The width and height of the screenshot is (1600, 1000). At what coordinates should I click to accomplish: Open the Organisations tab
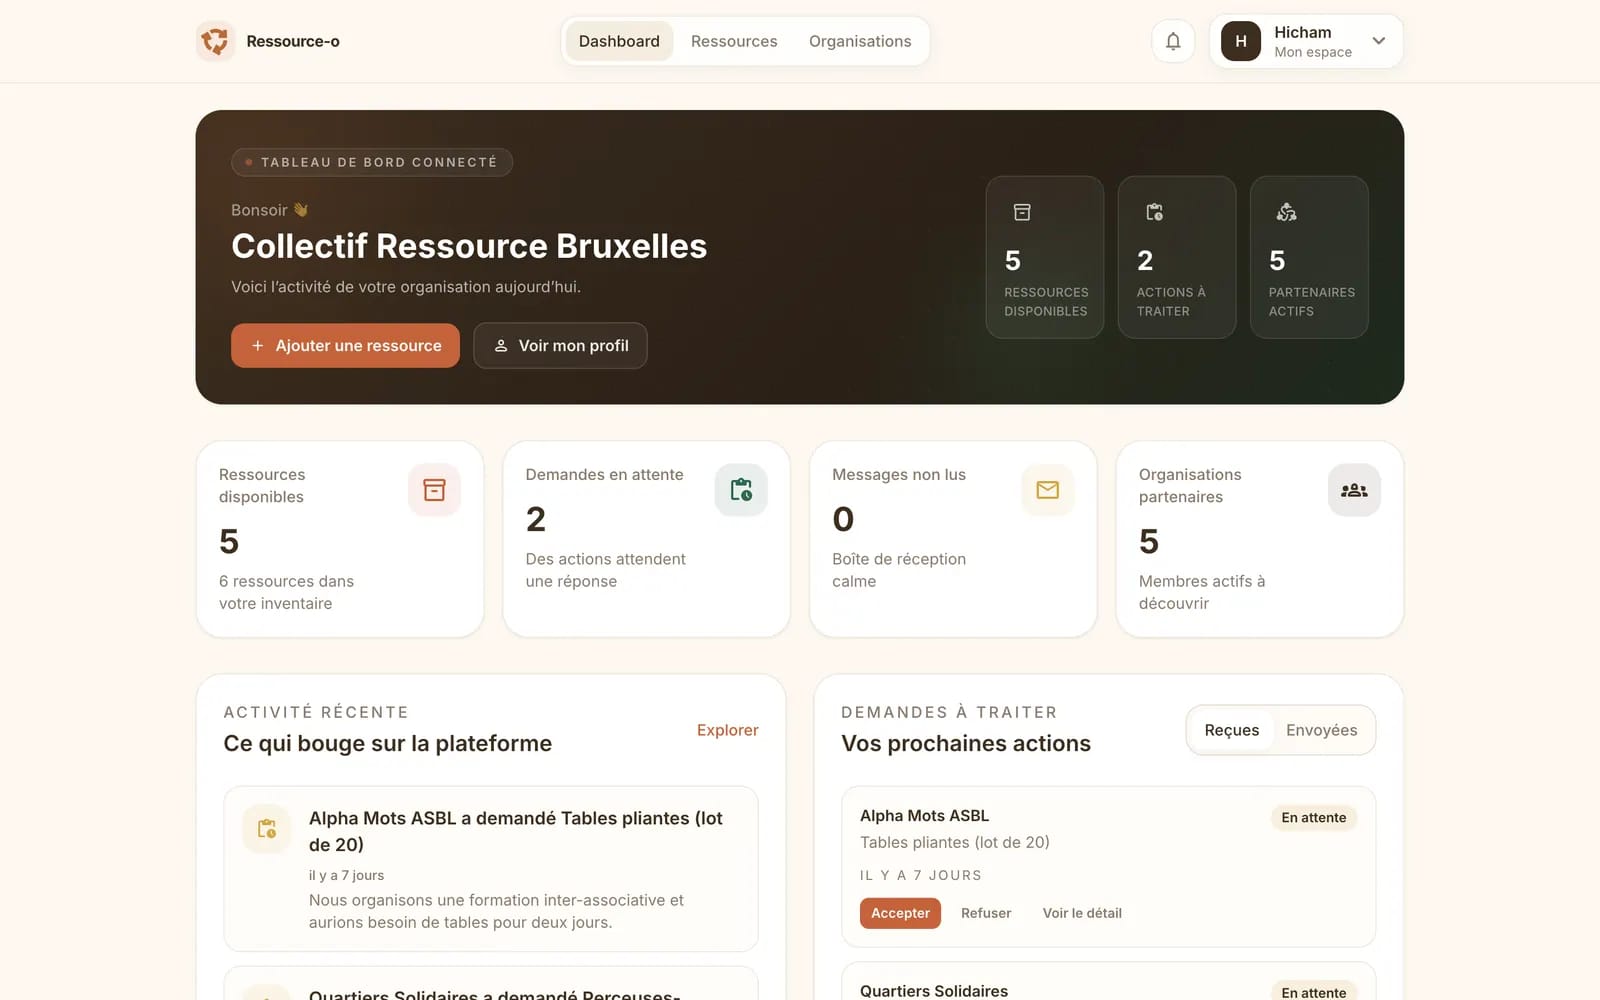tap(860, 41)
